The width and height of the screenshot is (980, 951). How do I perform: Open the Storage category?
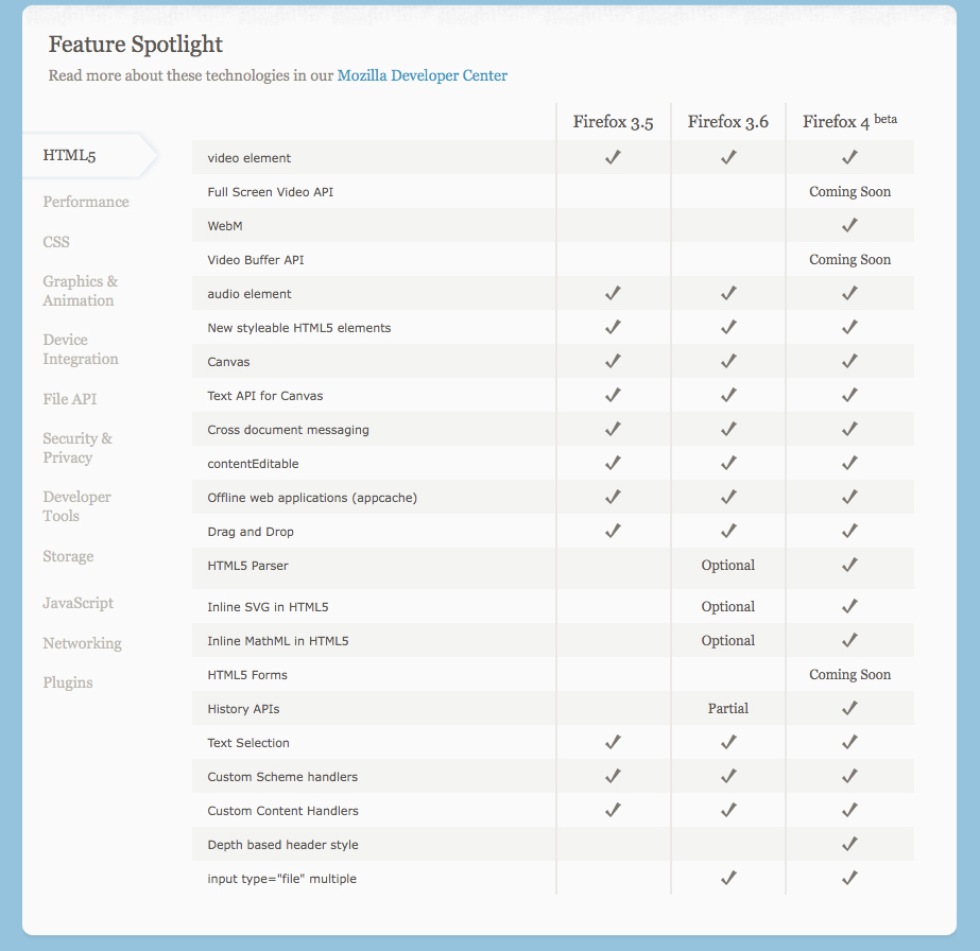[x=68, y=556]
